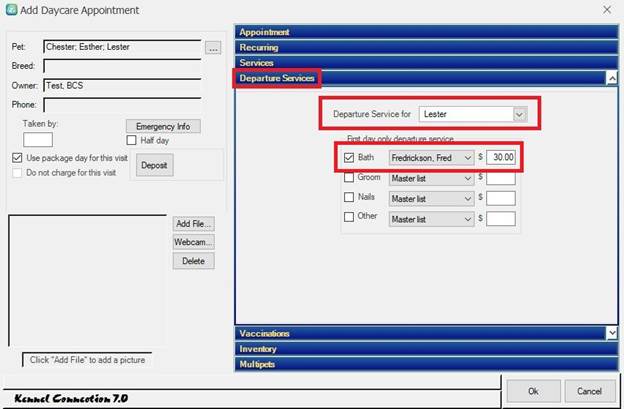Viewport: 624px width, 409px height.
Task: Click the Webcam... button
Action: pos(193,242)
